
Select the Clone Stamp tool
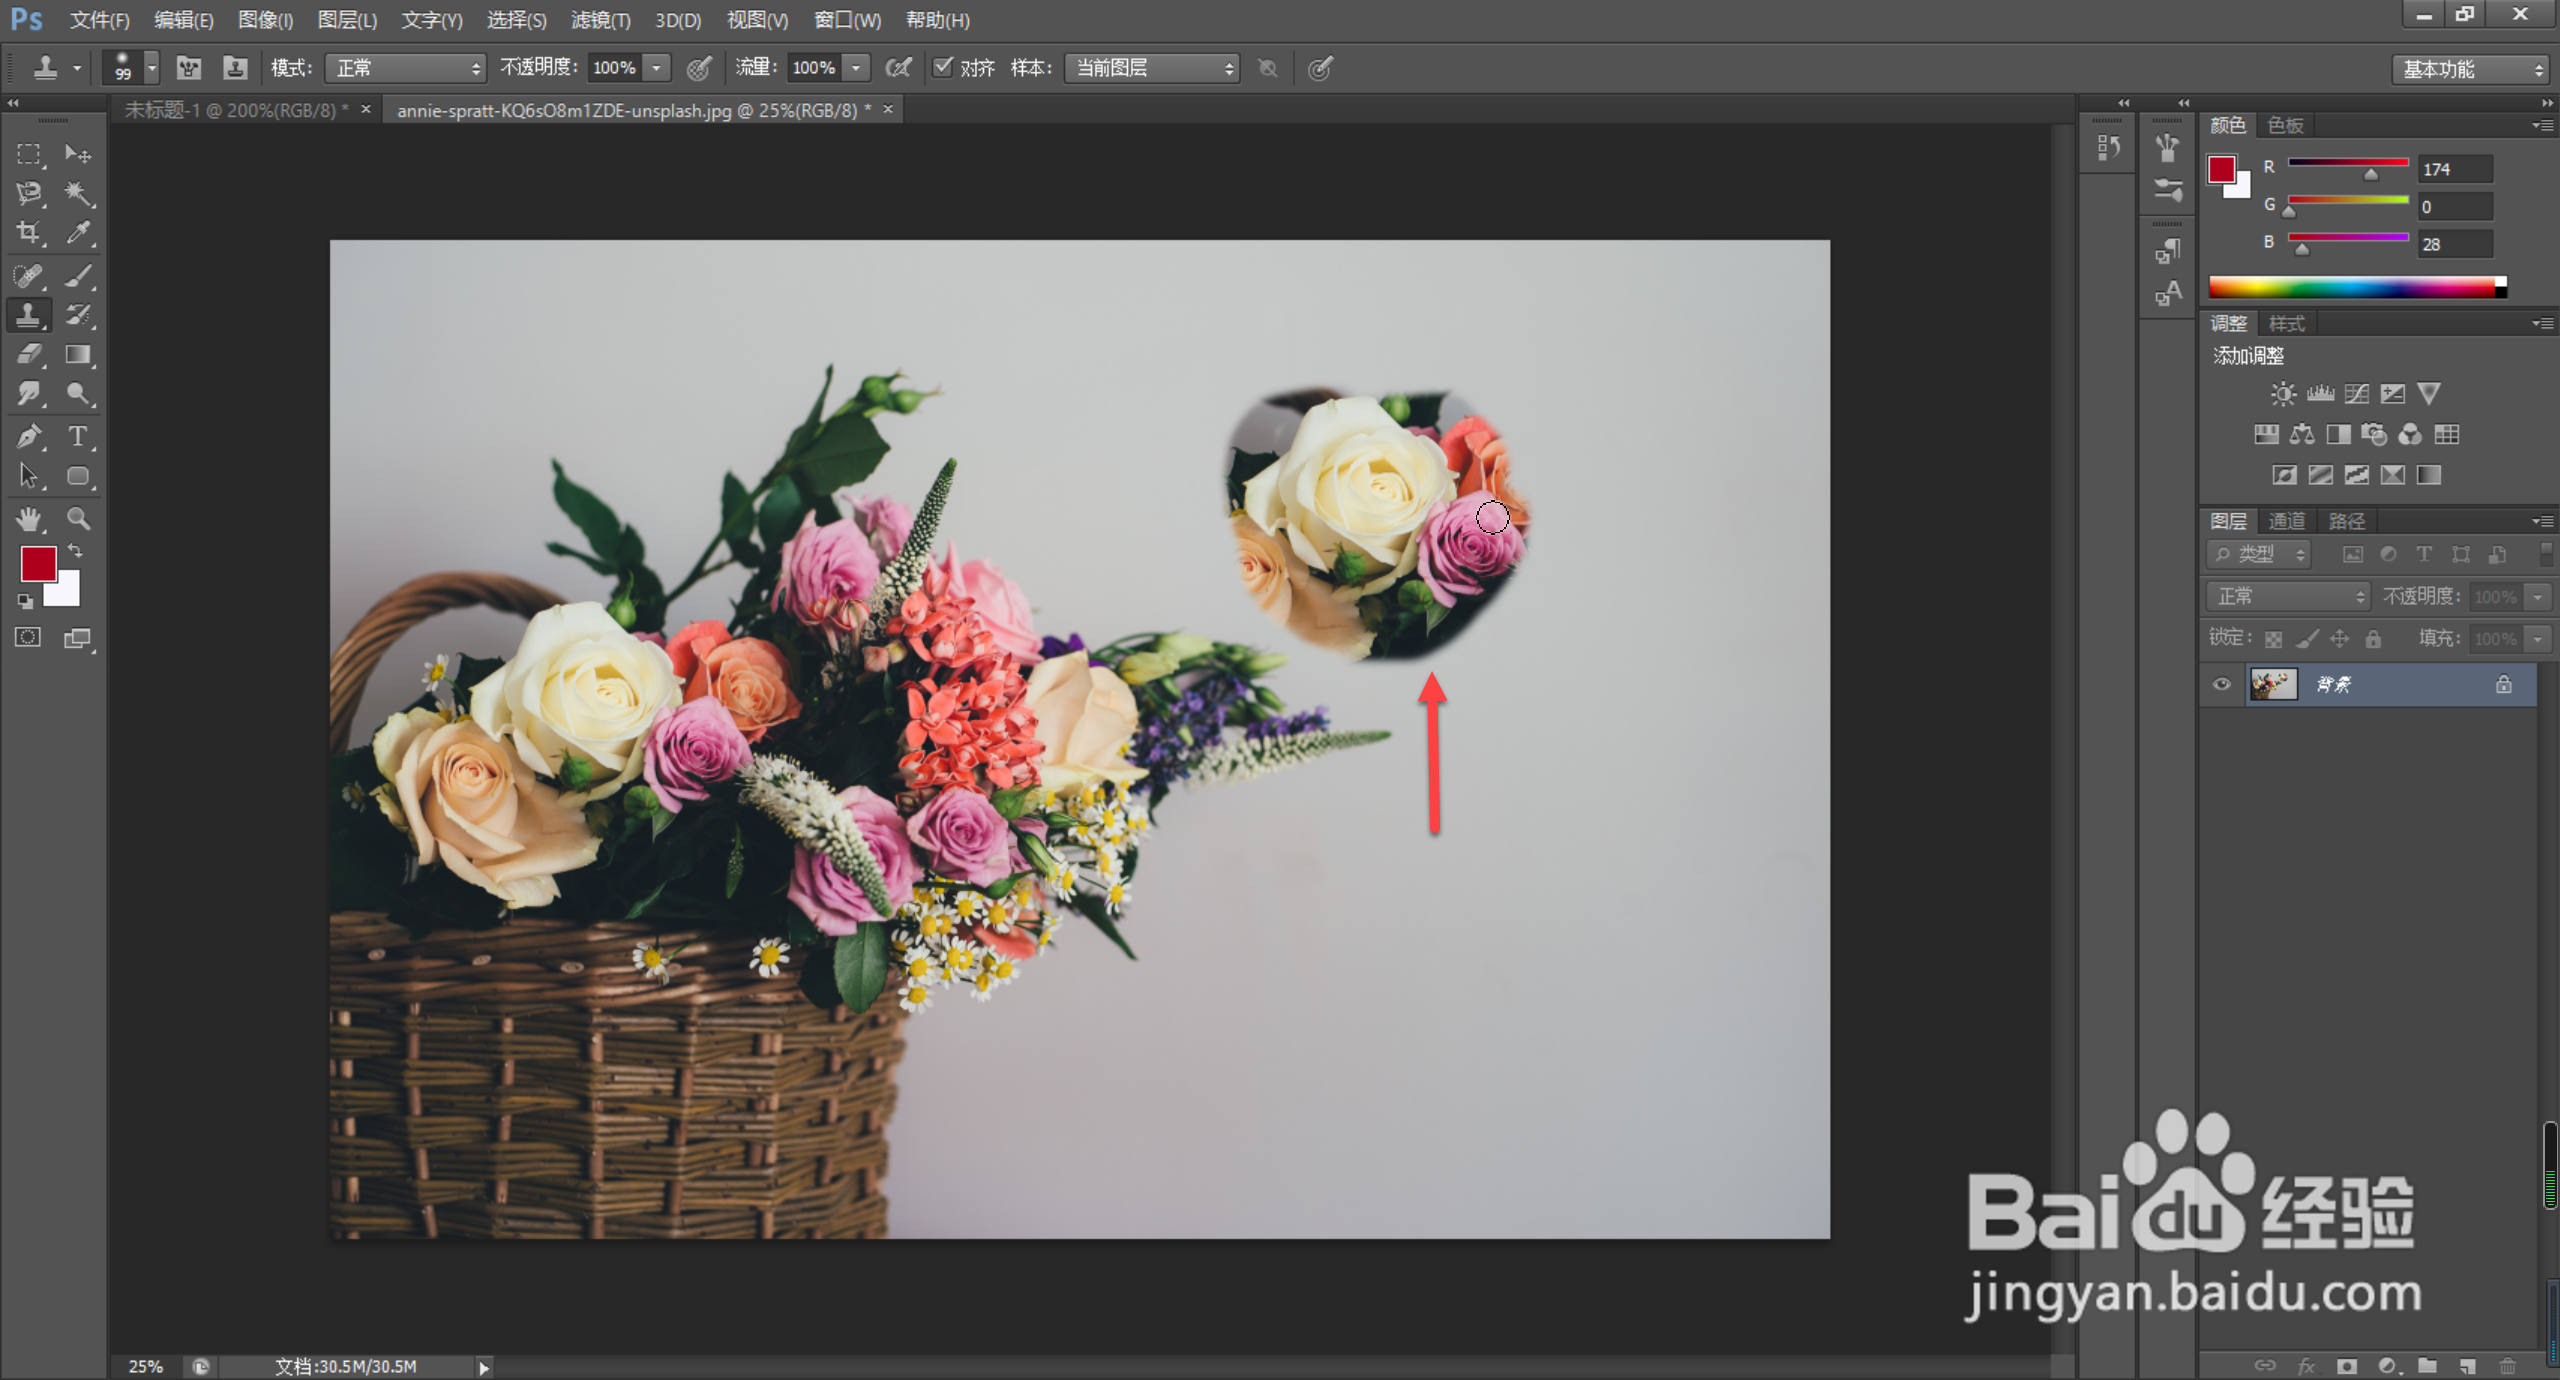tap(29, 315)
